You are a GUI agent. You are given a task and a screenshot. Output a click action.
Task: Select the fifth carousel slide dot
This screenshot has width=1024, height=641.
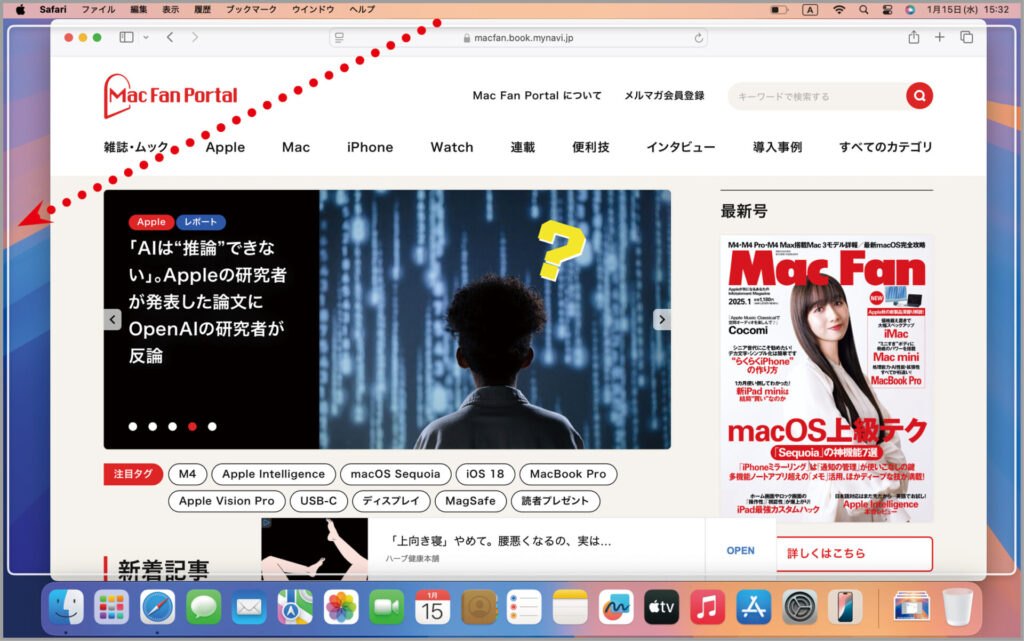click(x=212, y=426)
